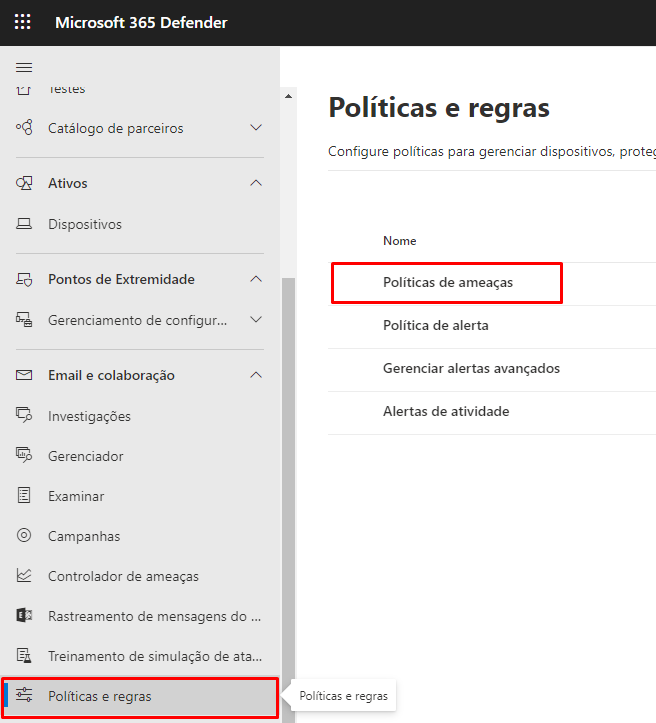Collapse the Ativos section chevron
Image resolution: width=656 pixels, height=723 pixels.
pyautogui.click(x=256, y=183)
